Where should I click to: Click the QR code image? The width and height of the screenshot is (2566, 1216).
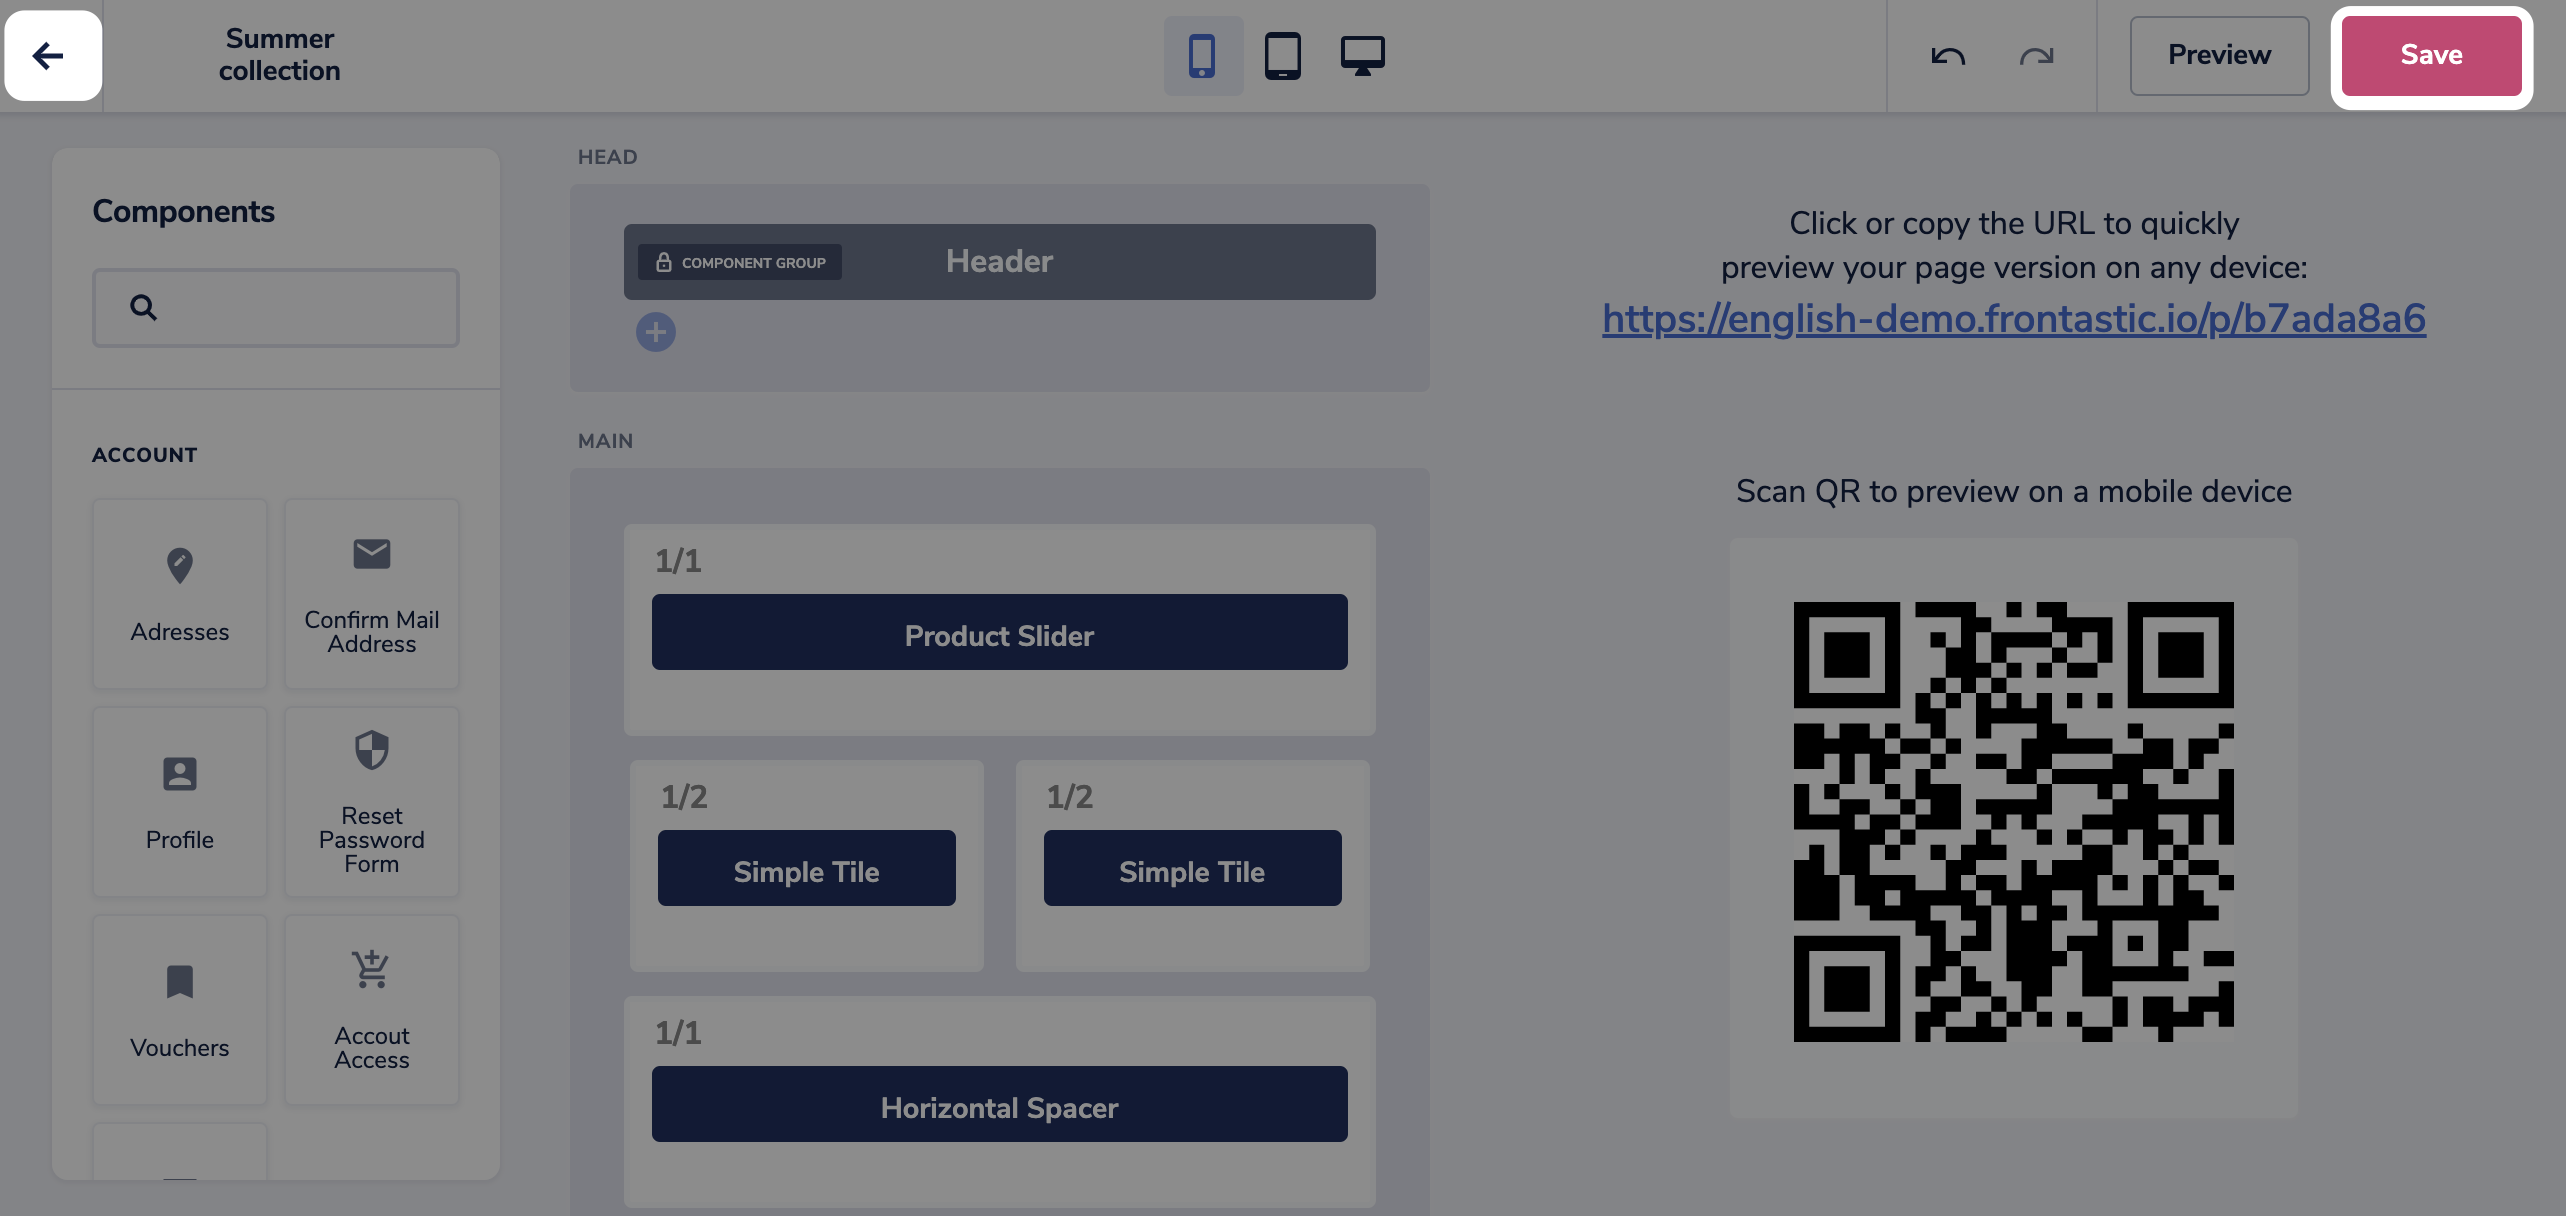pos(2014,822)
